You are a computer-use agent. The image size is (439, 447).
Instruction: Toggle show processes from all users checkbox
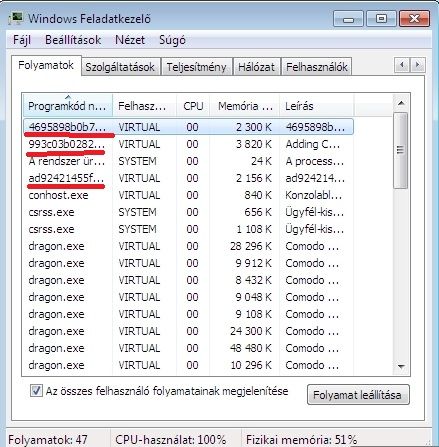[x=36, y=391]
